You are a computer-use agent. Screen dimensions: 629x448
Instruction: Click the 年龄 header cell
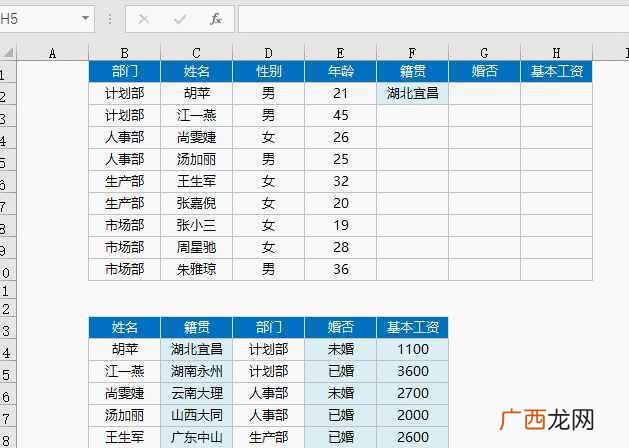340,71
